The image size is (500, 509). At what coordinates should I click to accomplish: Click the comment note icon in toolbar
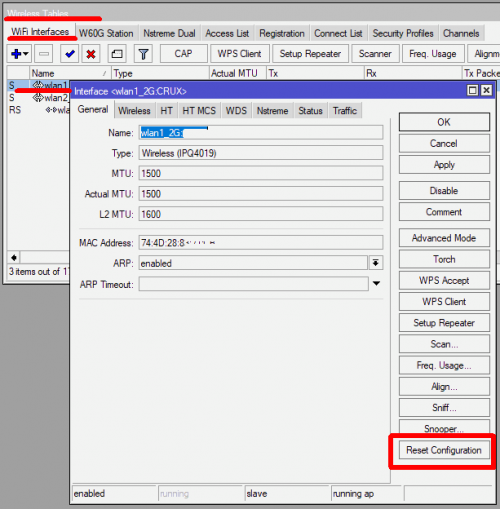(117, 54)
